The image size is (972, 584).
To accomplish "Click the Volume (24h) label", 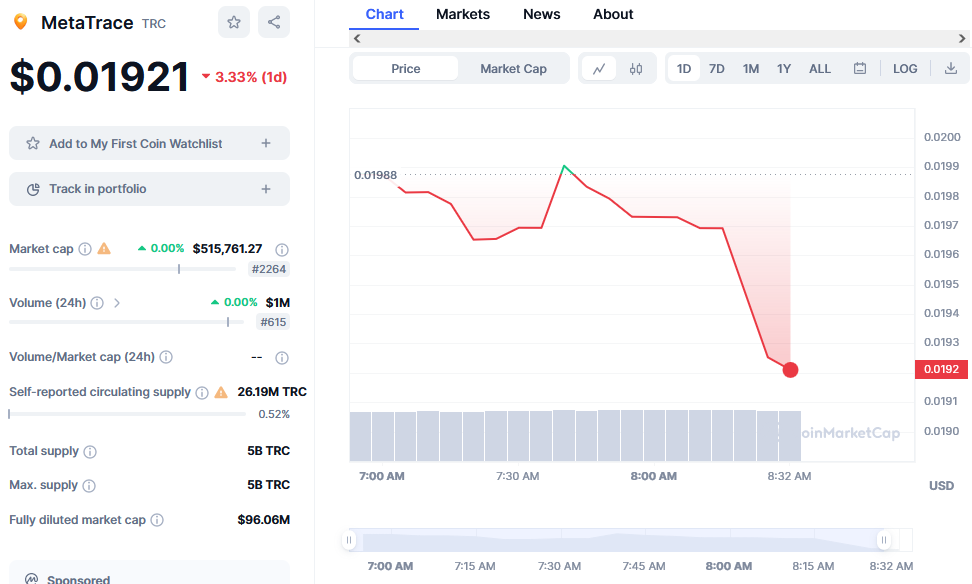I will point(48,303).
